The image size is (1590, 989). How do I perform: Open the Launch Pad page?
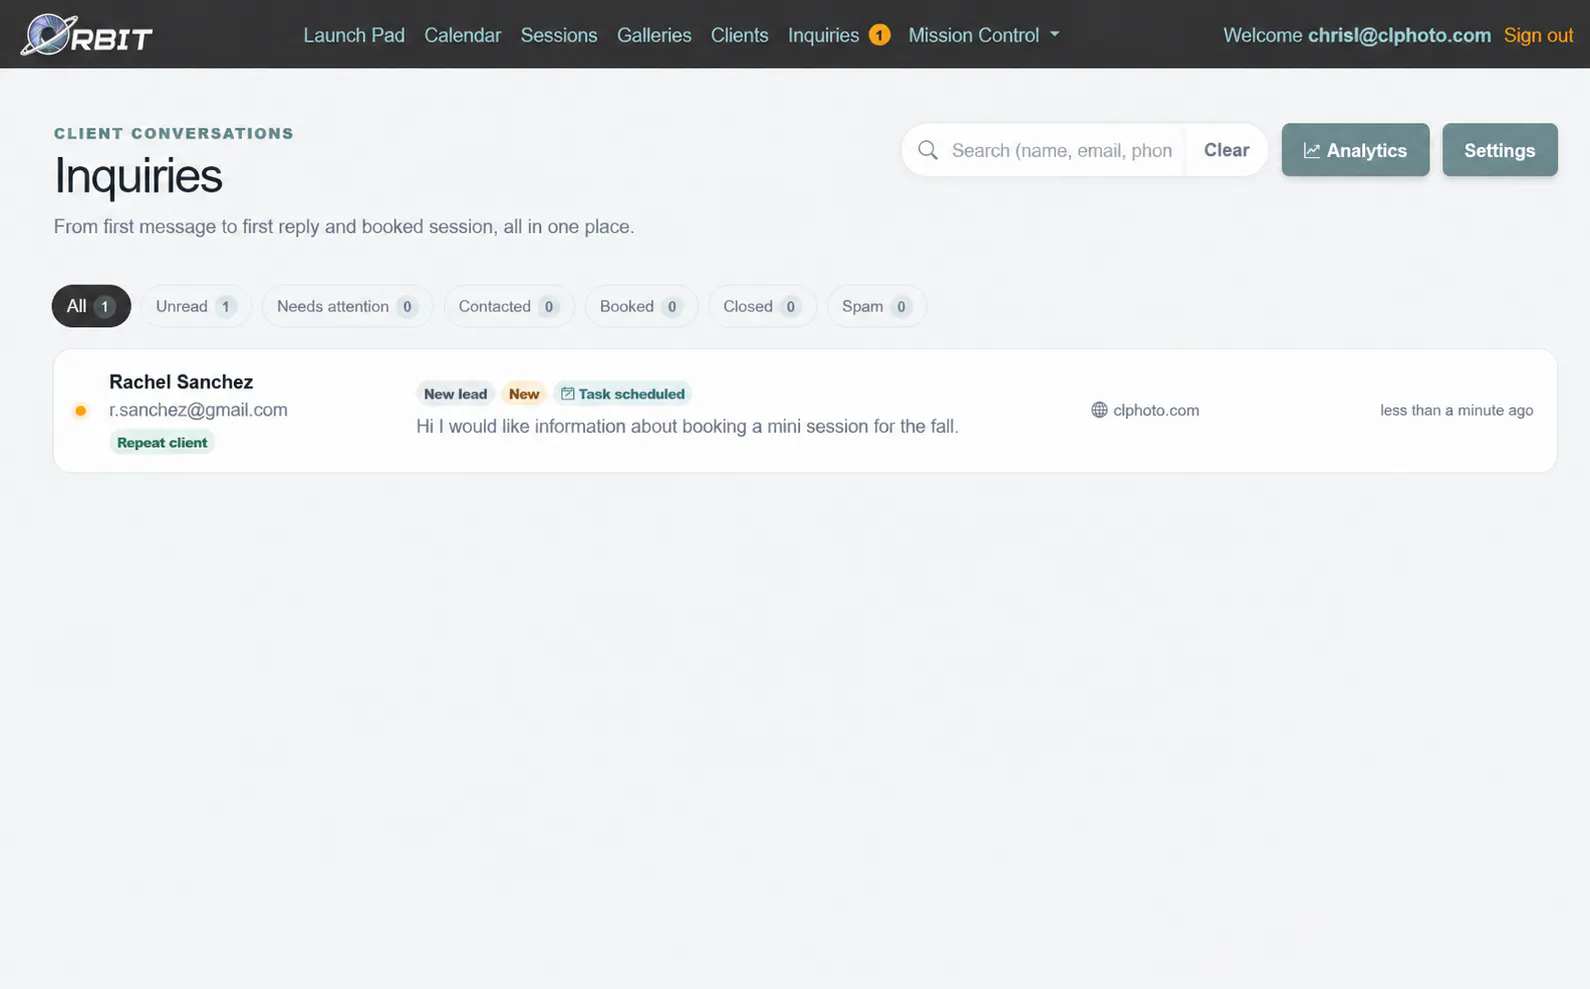tap(354, 35)
